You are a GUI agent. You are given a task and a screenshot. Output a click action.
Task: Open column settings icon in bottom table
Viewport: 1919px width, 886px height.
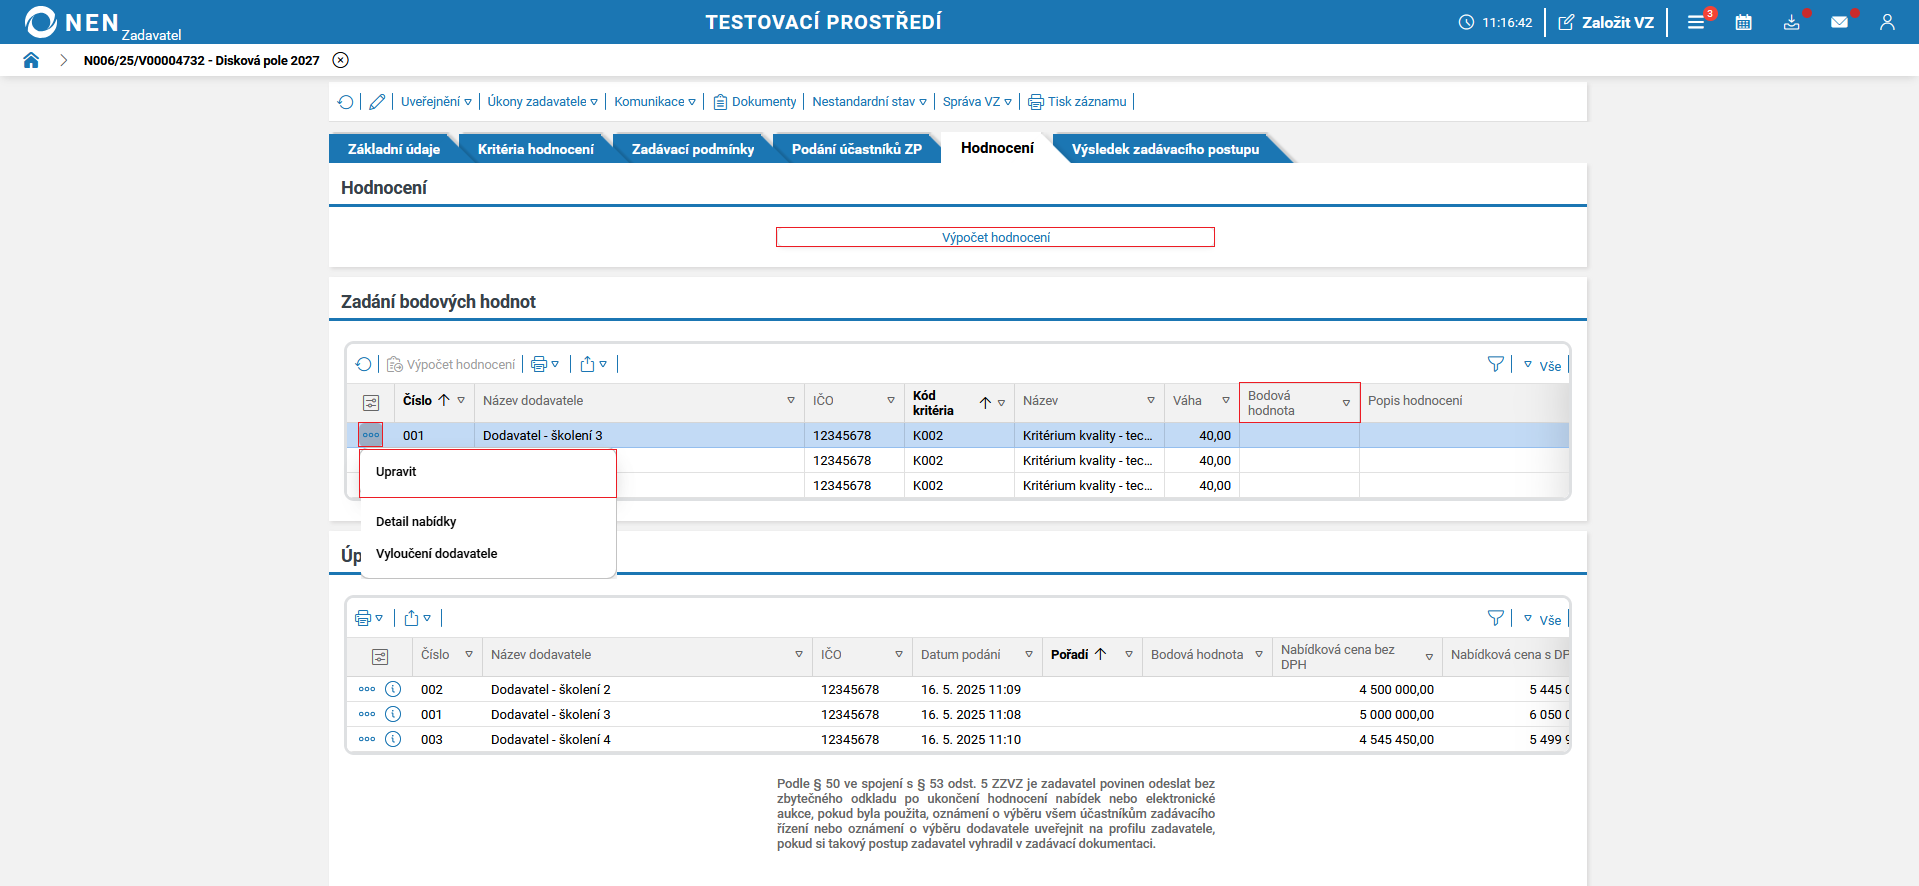pos(380,656)
